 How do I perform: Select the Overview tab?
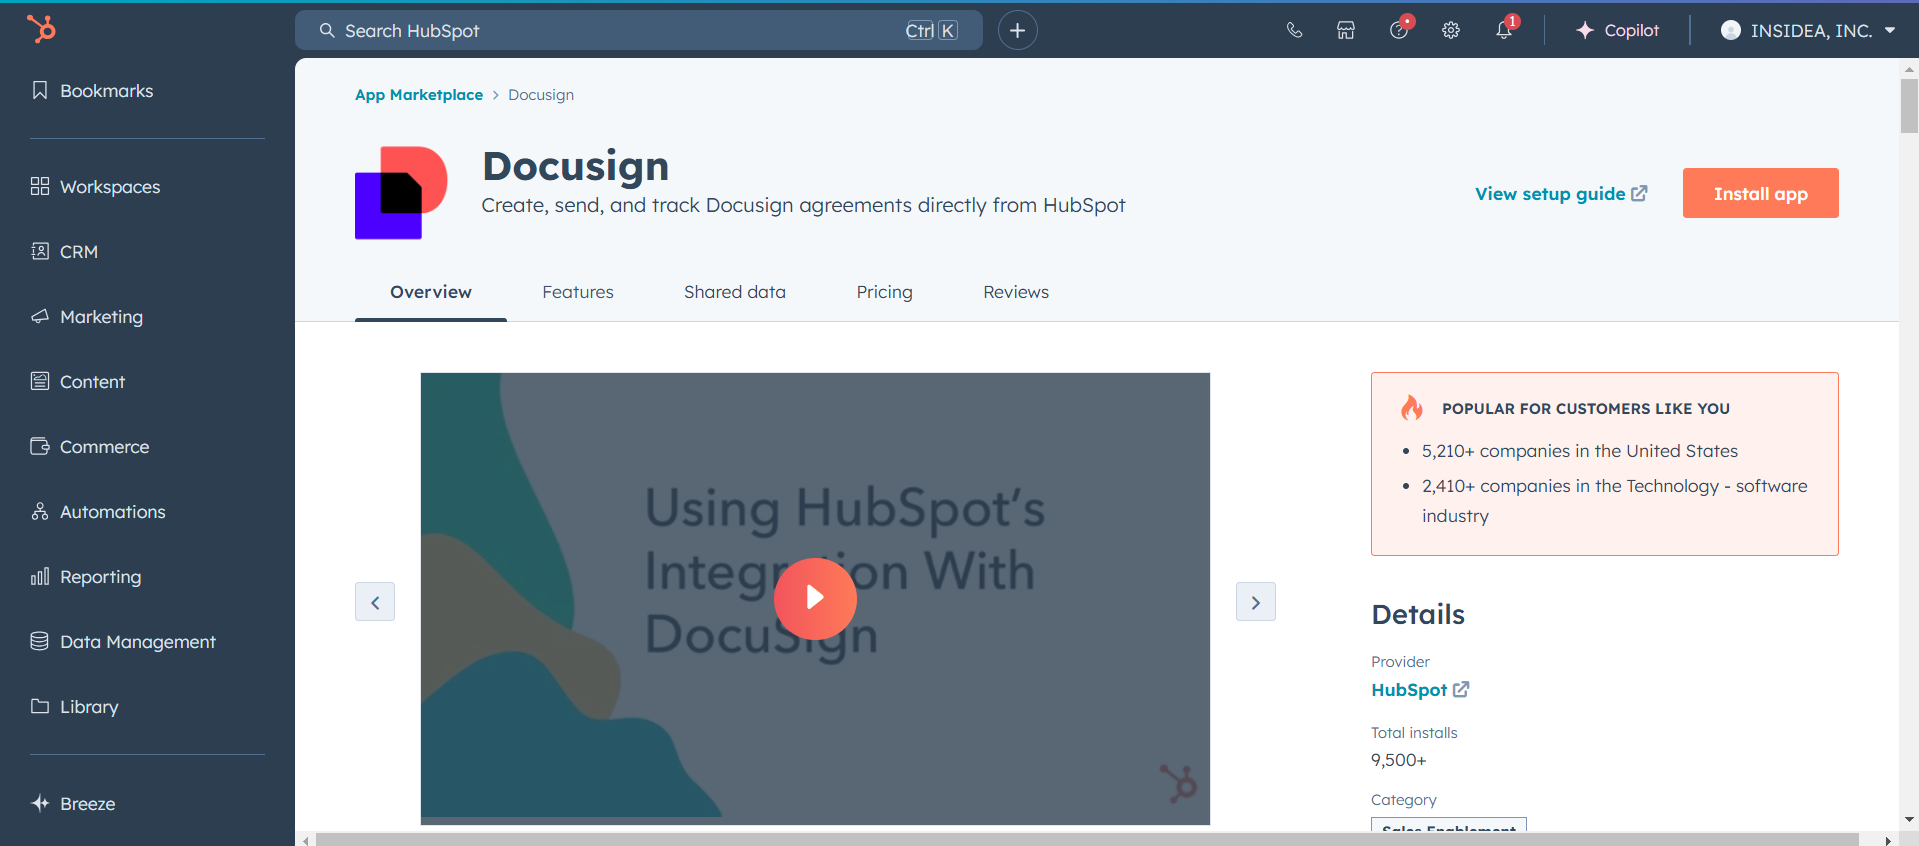431,292
